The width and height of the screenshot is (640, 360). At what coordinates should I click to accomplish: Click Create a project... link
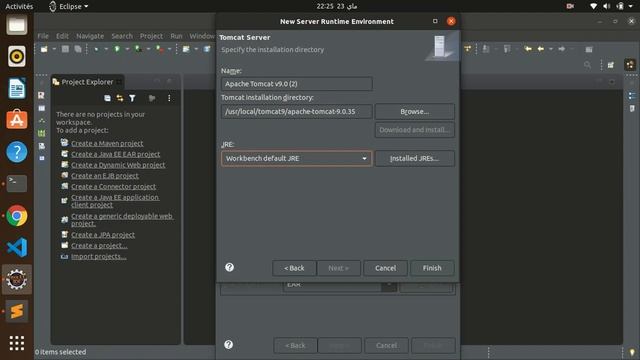click(99, 245)
